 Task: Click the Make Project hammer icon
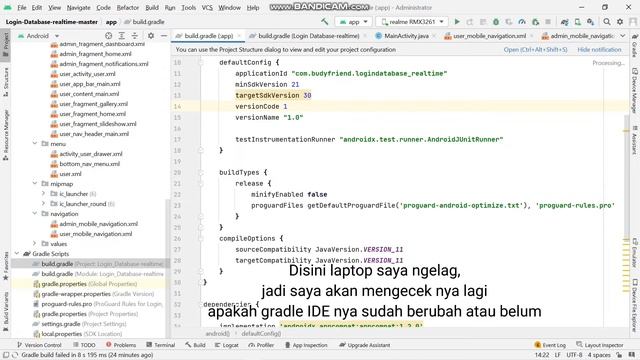324,22
